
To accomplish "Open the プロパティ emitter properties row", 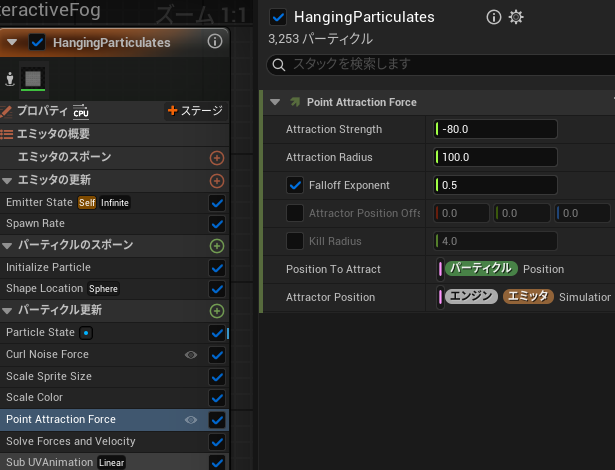I will pos(42,111).
